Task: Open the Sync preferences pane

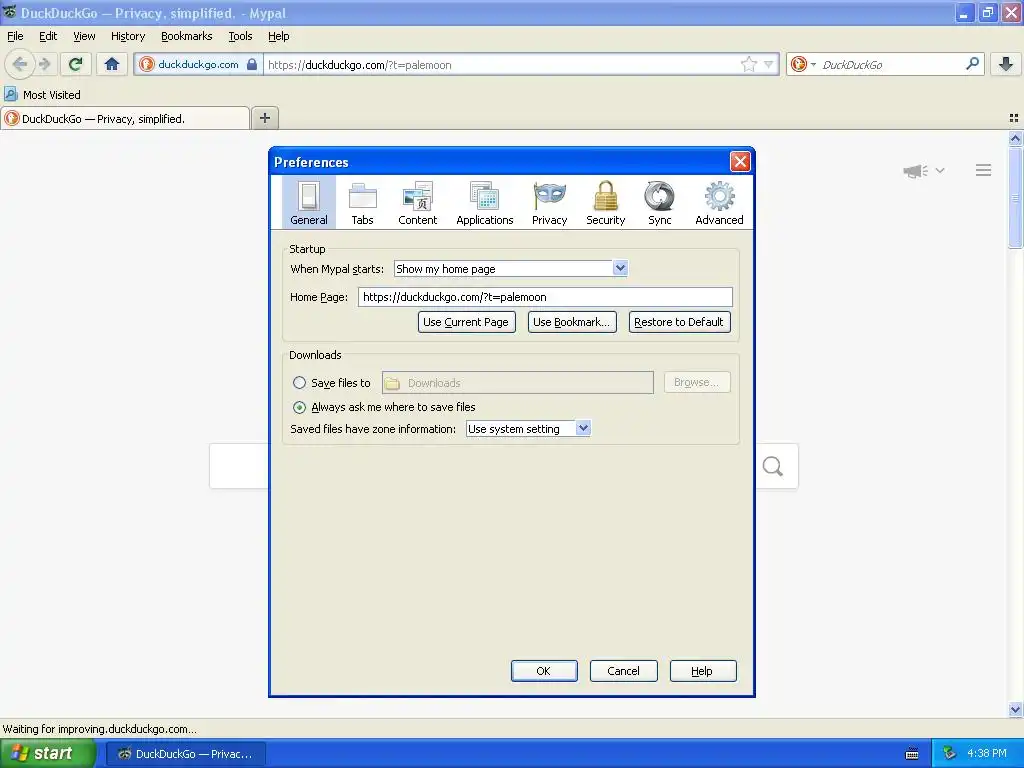Action: pos(660,202)
